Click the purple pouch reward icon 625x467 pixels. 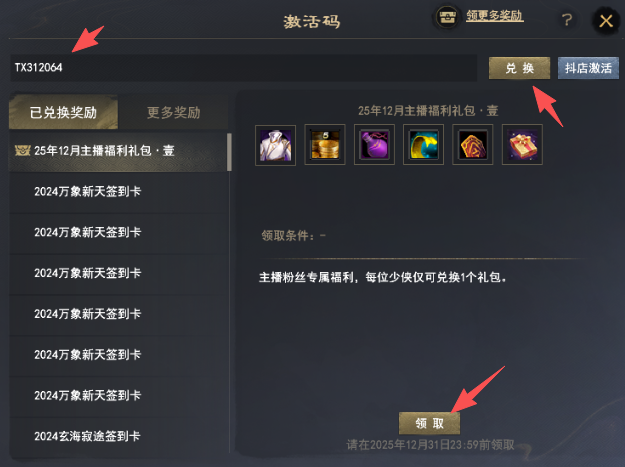(x=374, y=145)
